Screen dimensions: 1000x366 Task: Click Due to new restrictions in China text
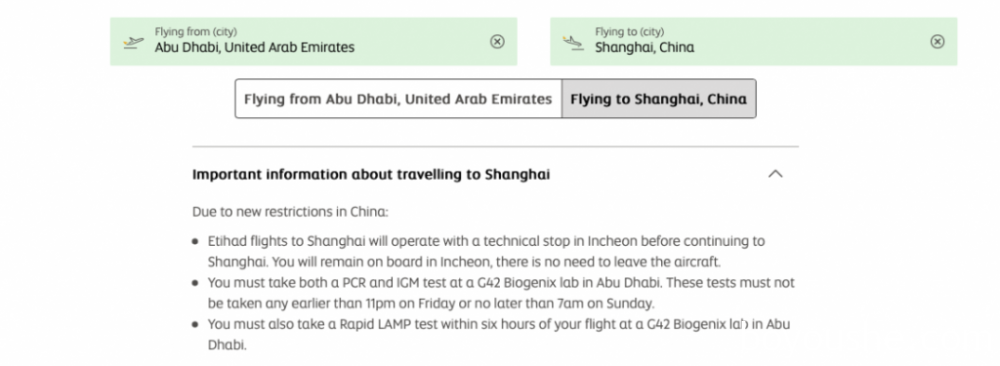tap(290, 212)
